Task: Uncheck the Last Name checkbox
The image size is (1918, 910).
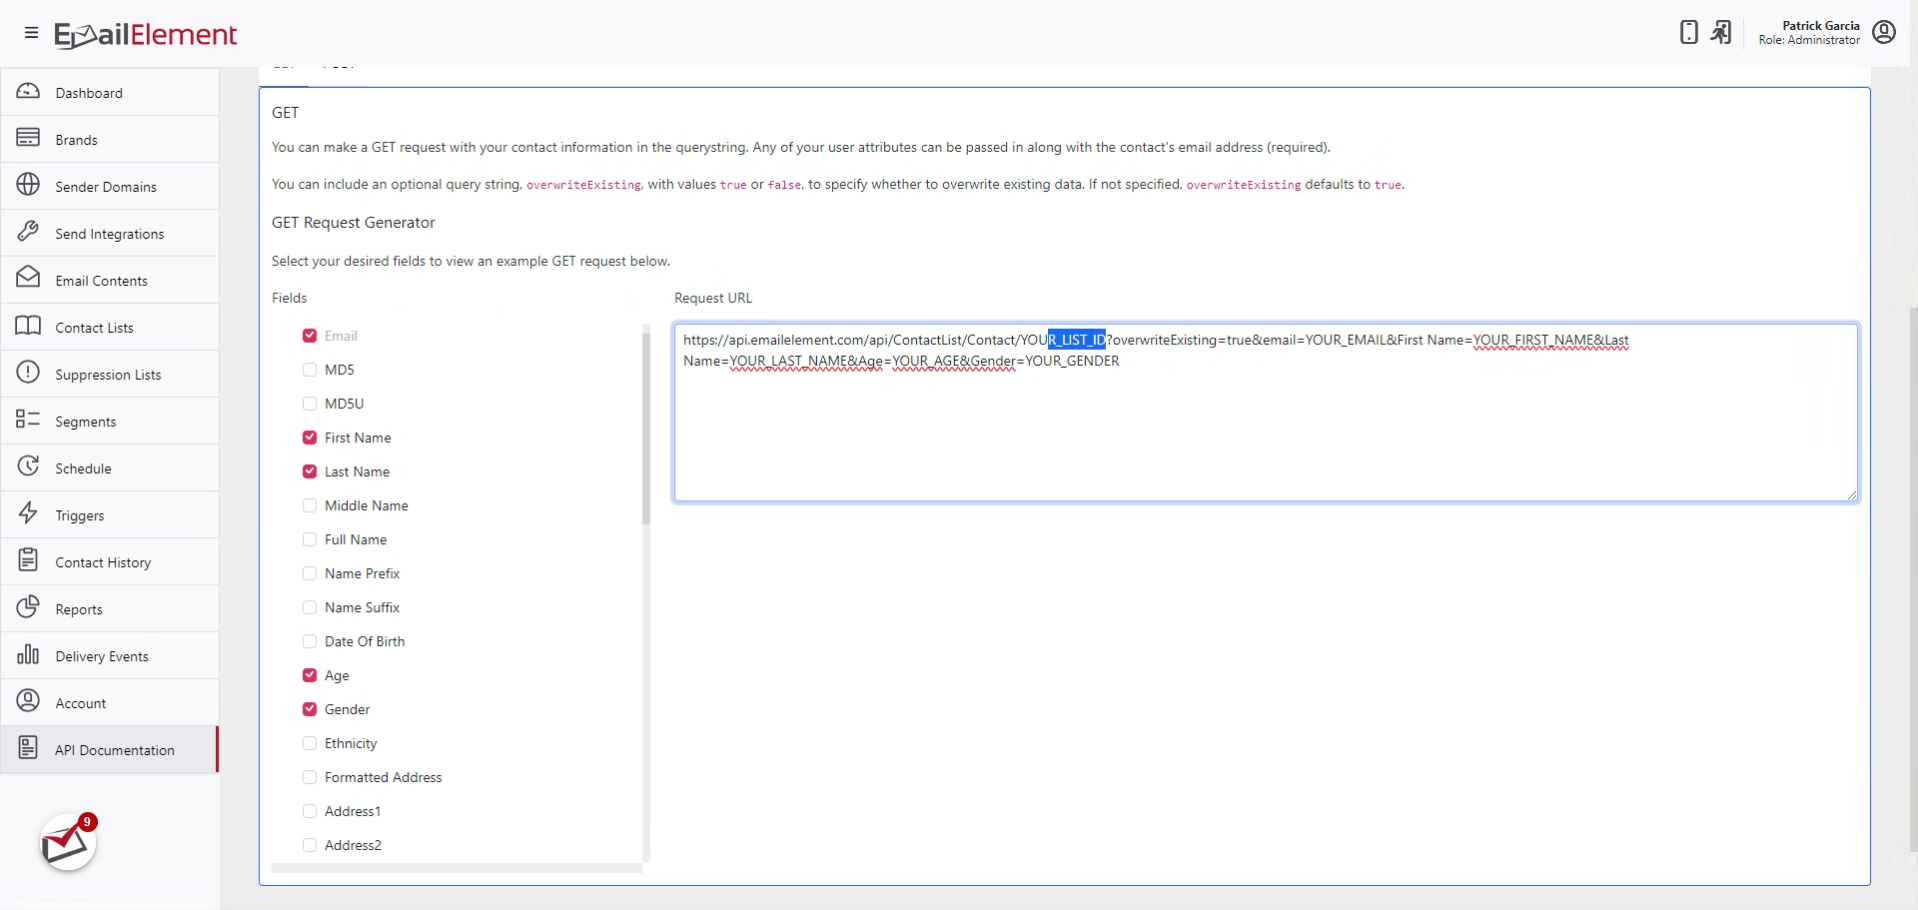Action: pos(310,472)
